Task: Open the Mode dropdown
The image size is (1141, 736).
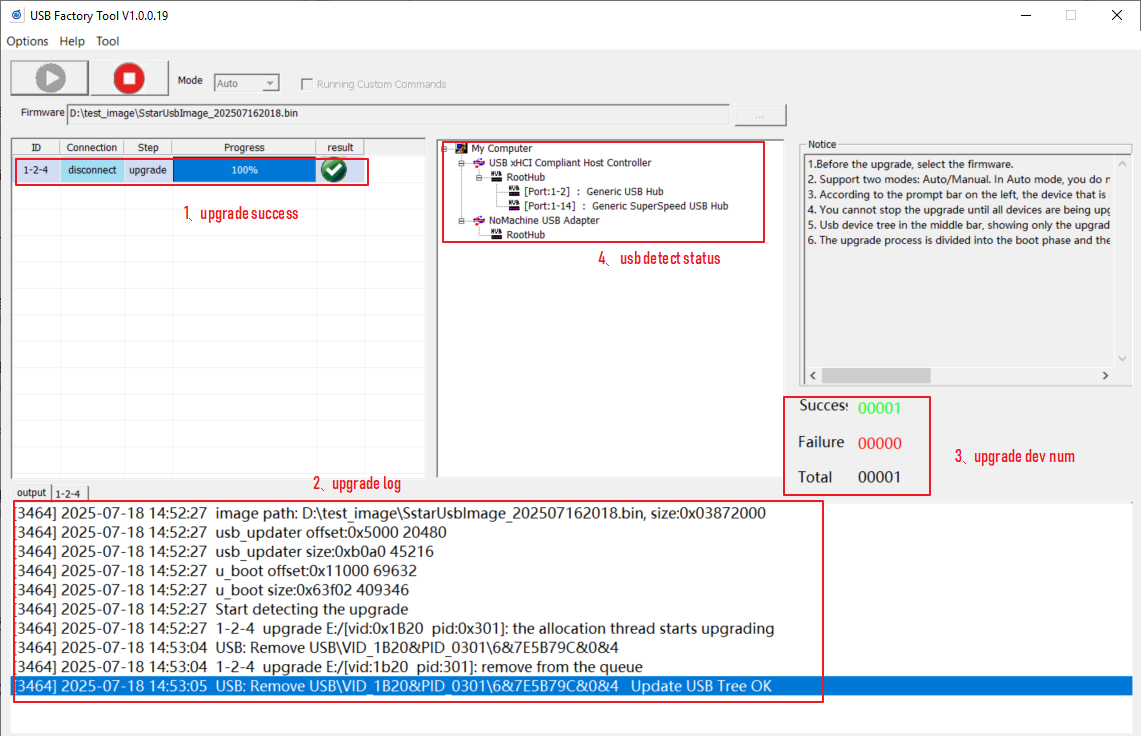Action: point(270,84)
